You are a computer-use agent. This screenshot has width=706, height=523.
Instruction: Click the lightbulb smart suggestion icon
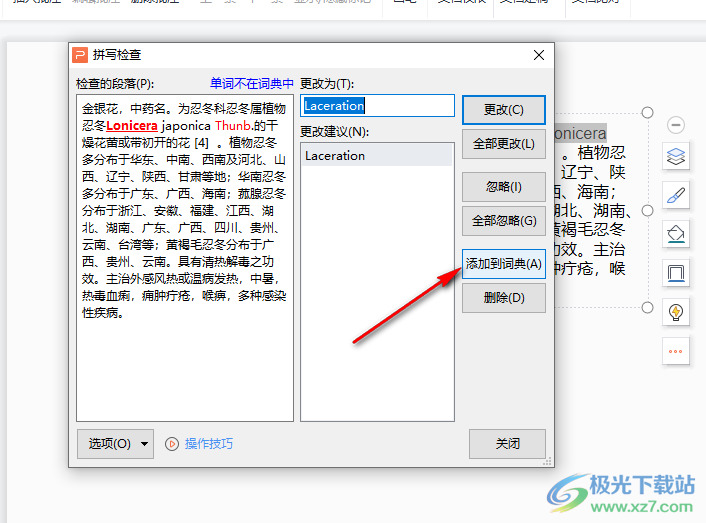tap(675, 312)
